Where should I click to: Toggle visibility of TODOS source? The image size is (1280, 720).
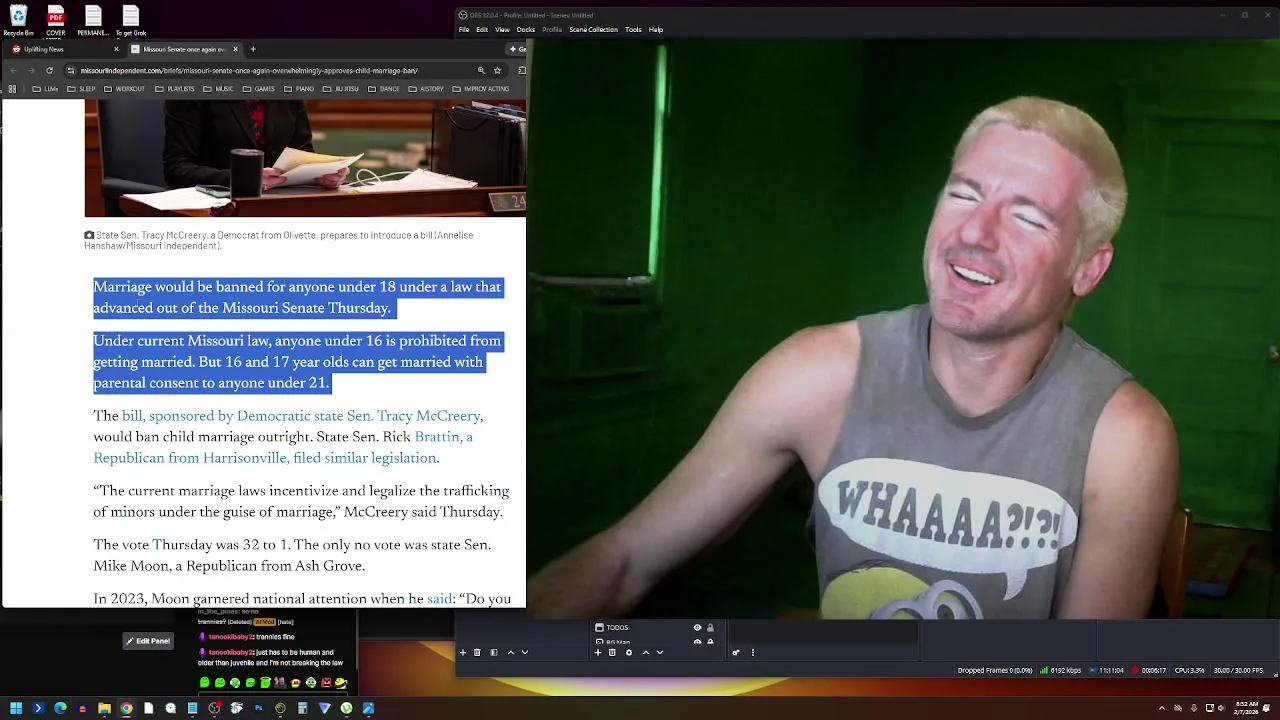697,628
